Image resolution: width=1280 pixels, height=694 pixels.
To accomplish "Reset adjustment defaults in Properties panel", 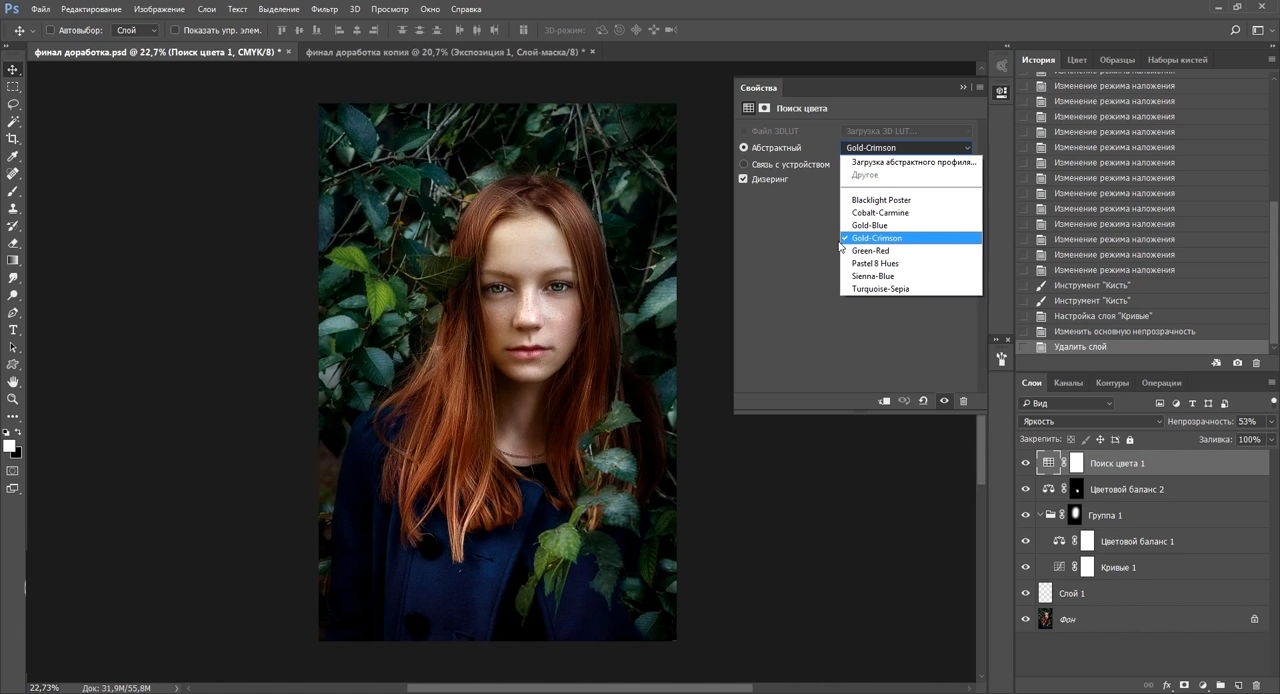I will click(923, 401).
